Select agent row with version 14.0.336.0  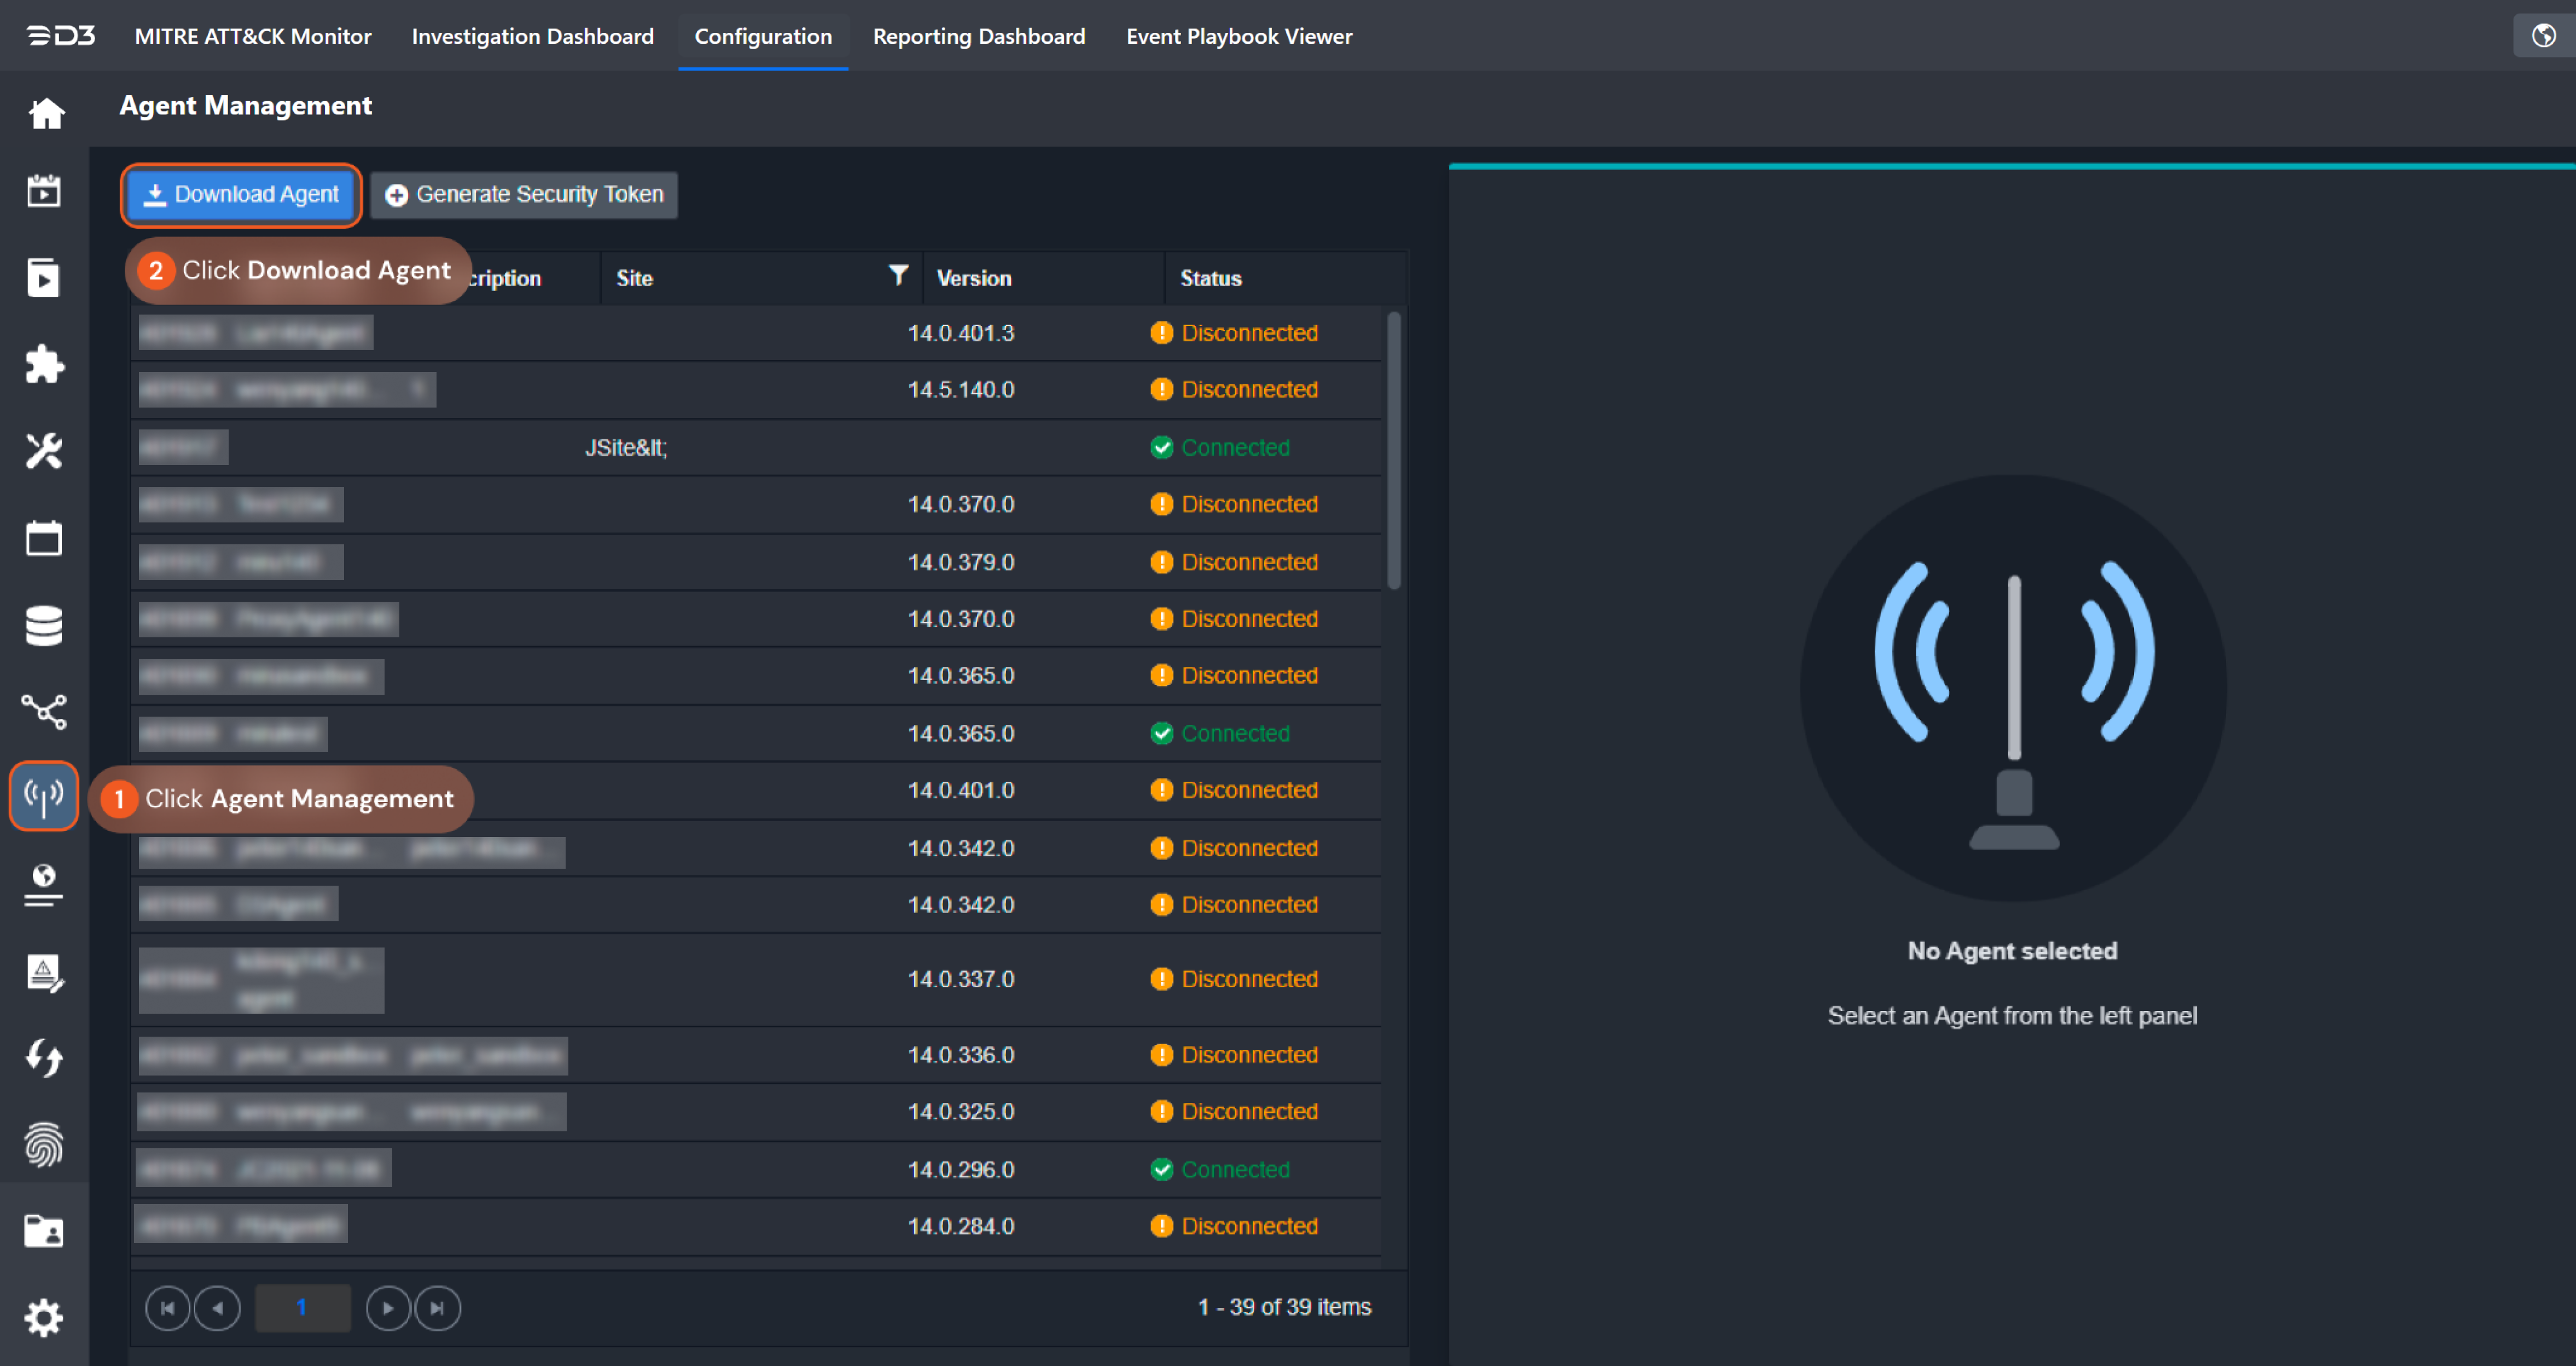[756, 1055]
